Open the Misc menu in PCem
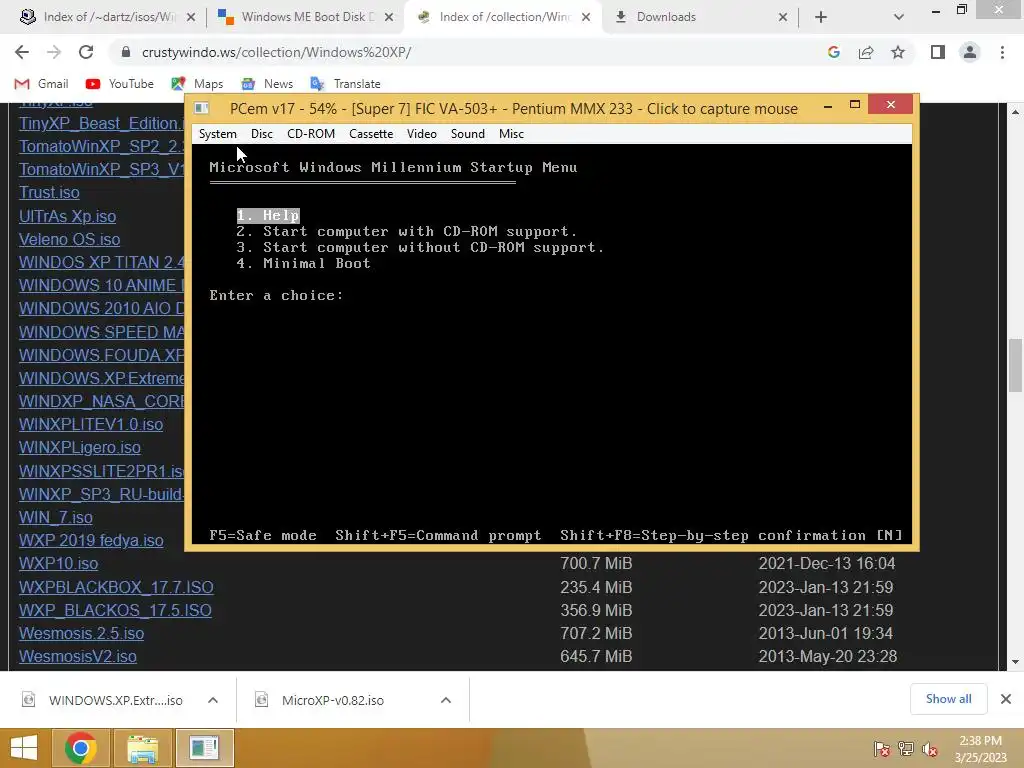 pos(511,134)
